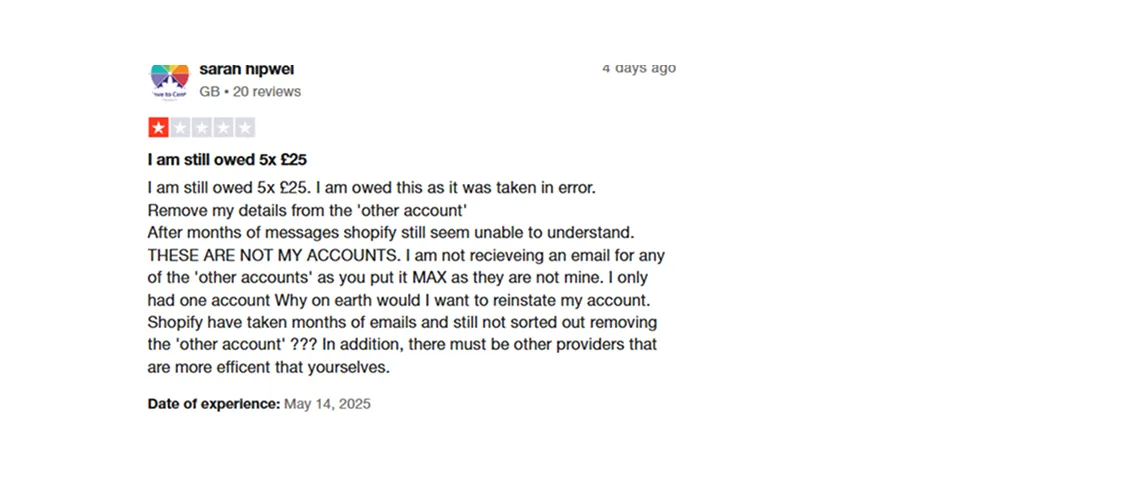Click the 'Date of experience:' label

[213, 404]
